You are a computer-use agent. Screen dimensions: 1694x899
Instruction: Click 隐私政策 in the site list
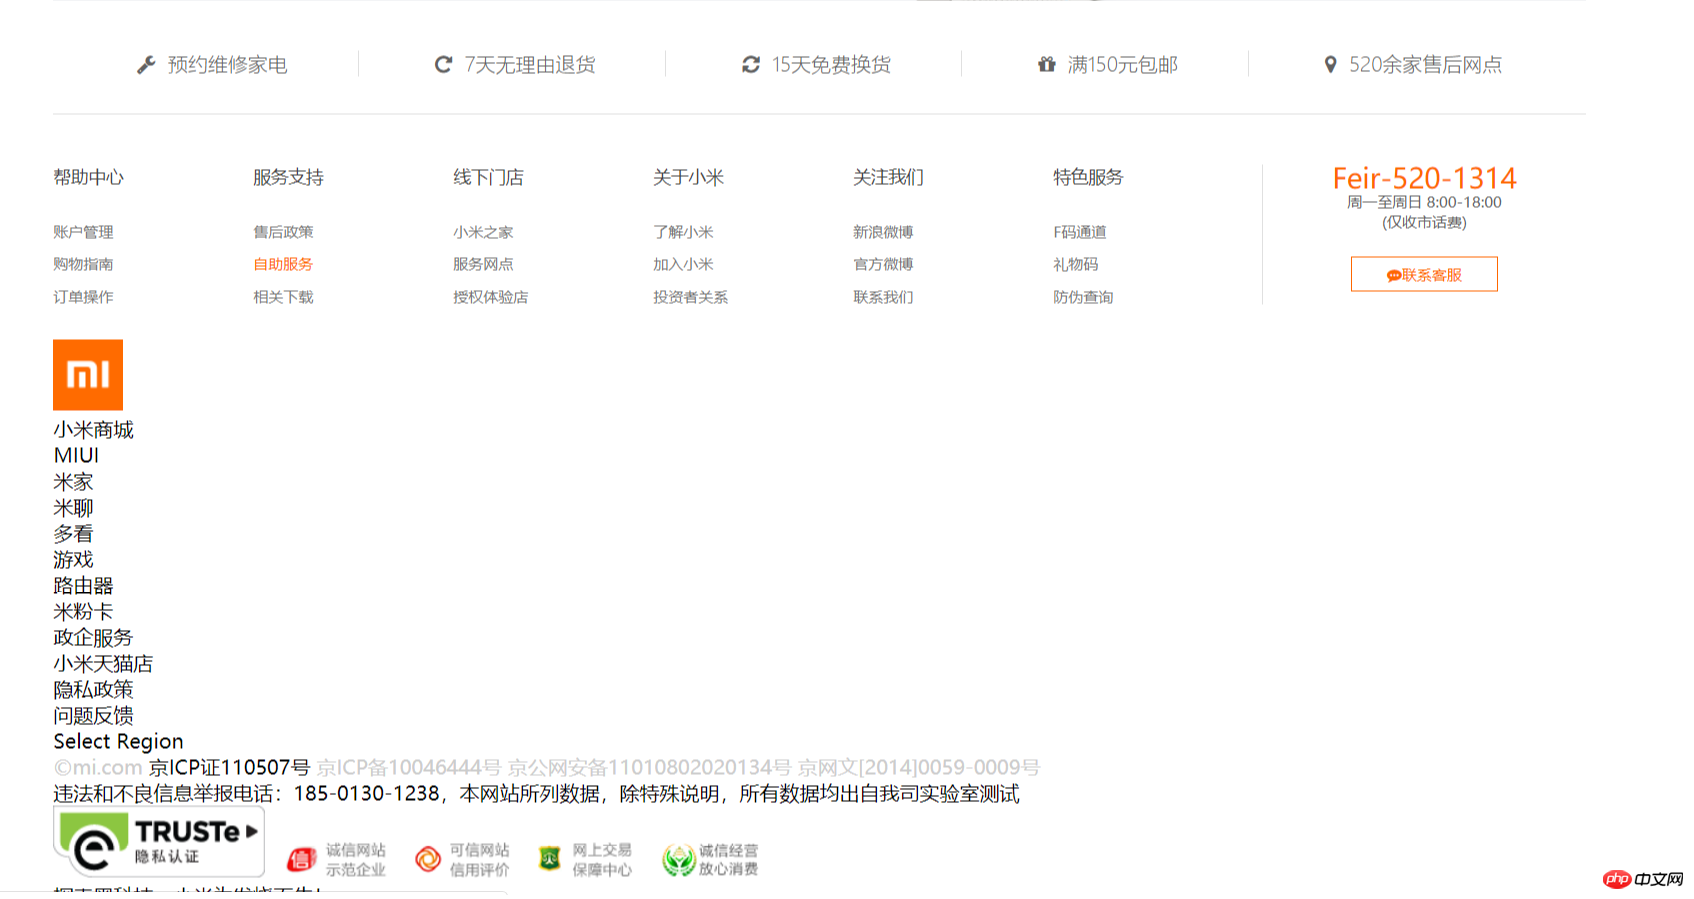(x=93, y=690)
